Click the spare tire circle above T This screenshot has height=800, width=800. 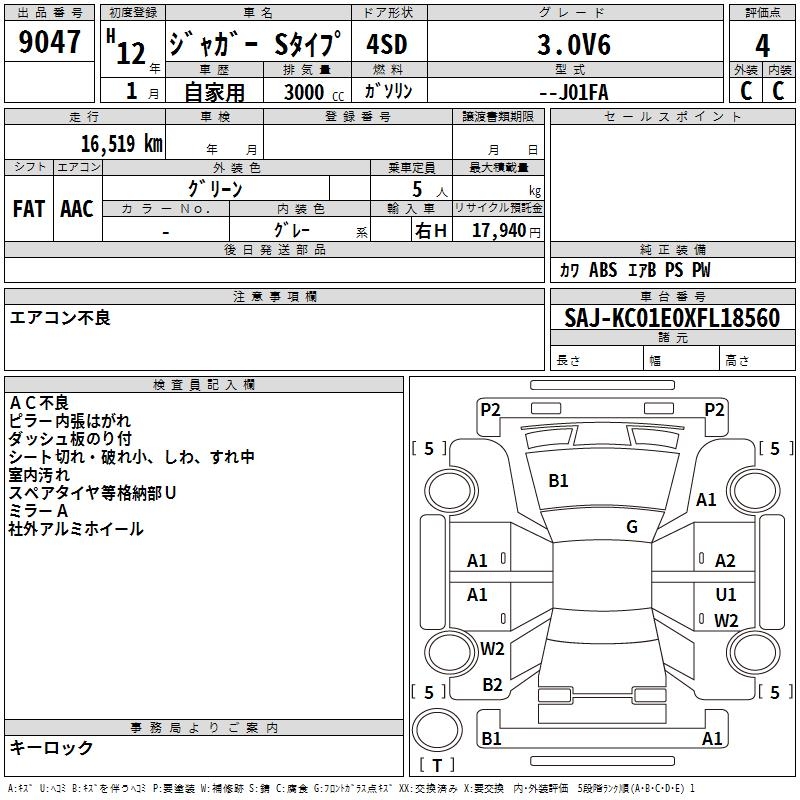(437, 730)
